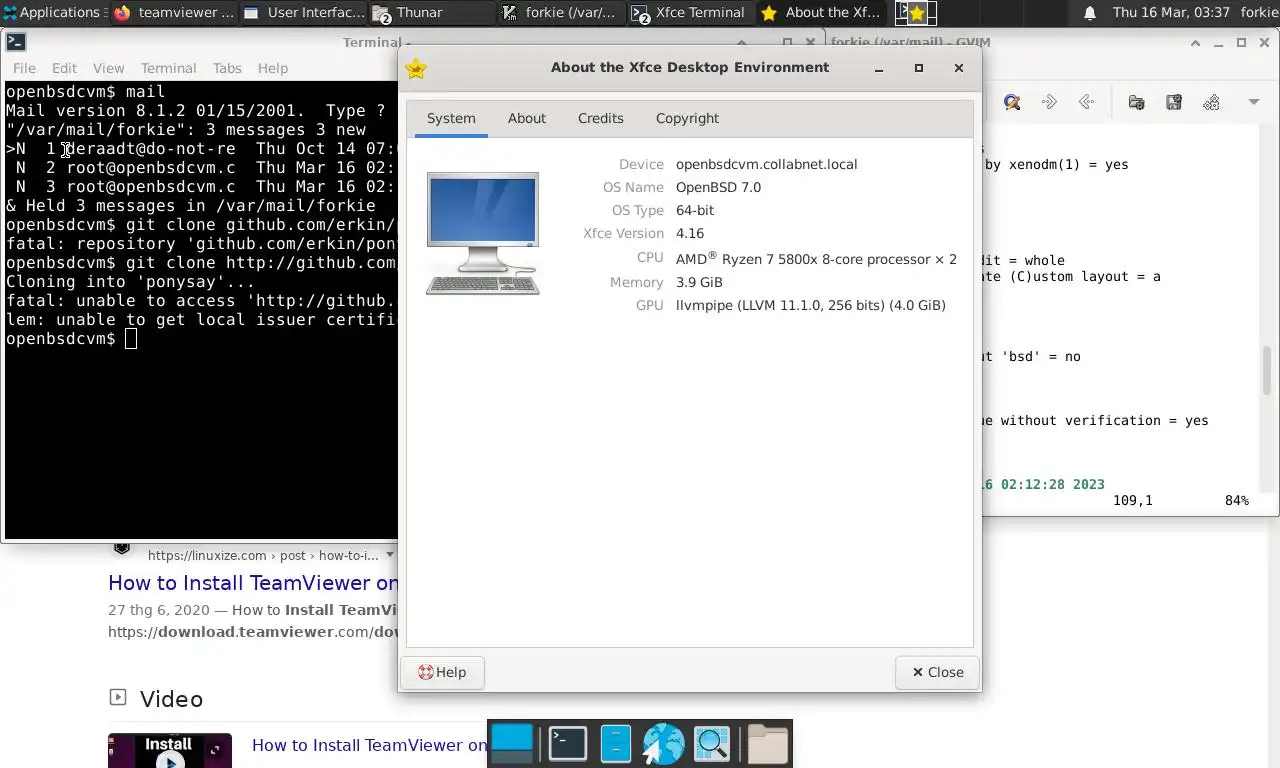The height and width of the screenshot is (768, 1280).
Task: Launch File Manager cabinet icon in dock
Action: 617,744
